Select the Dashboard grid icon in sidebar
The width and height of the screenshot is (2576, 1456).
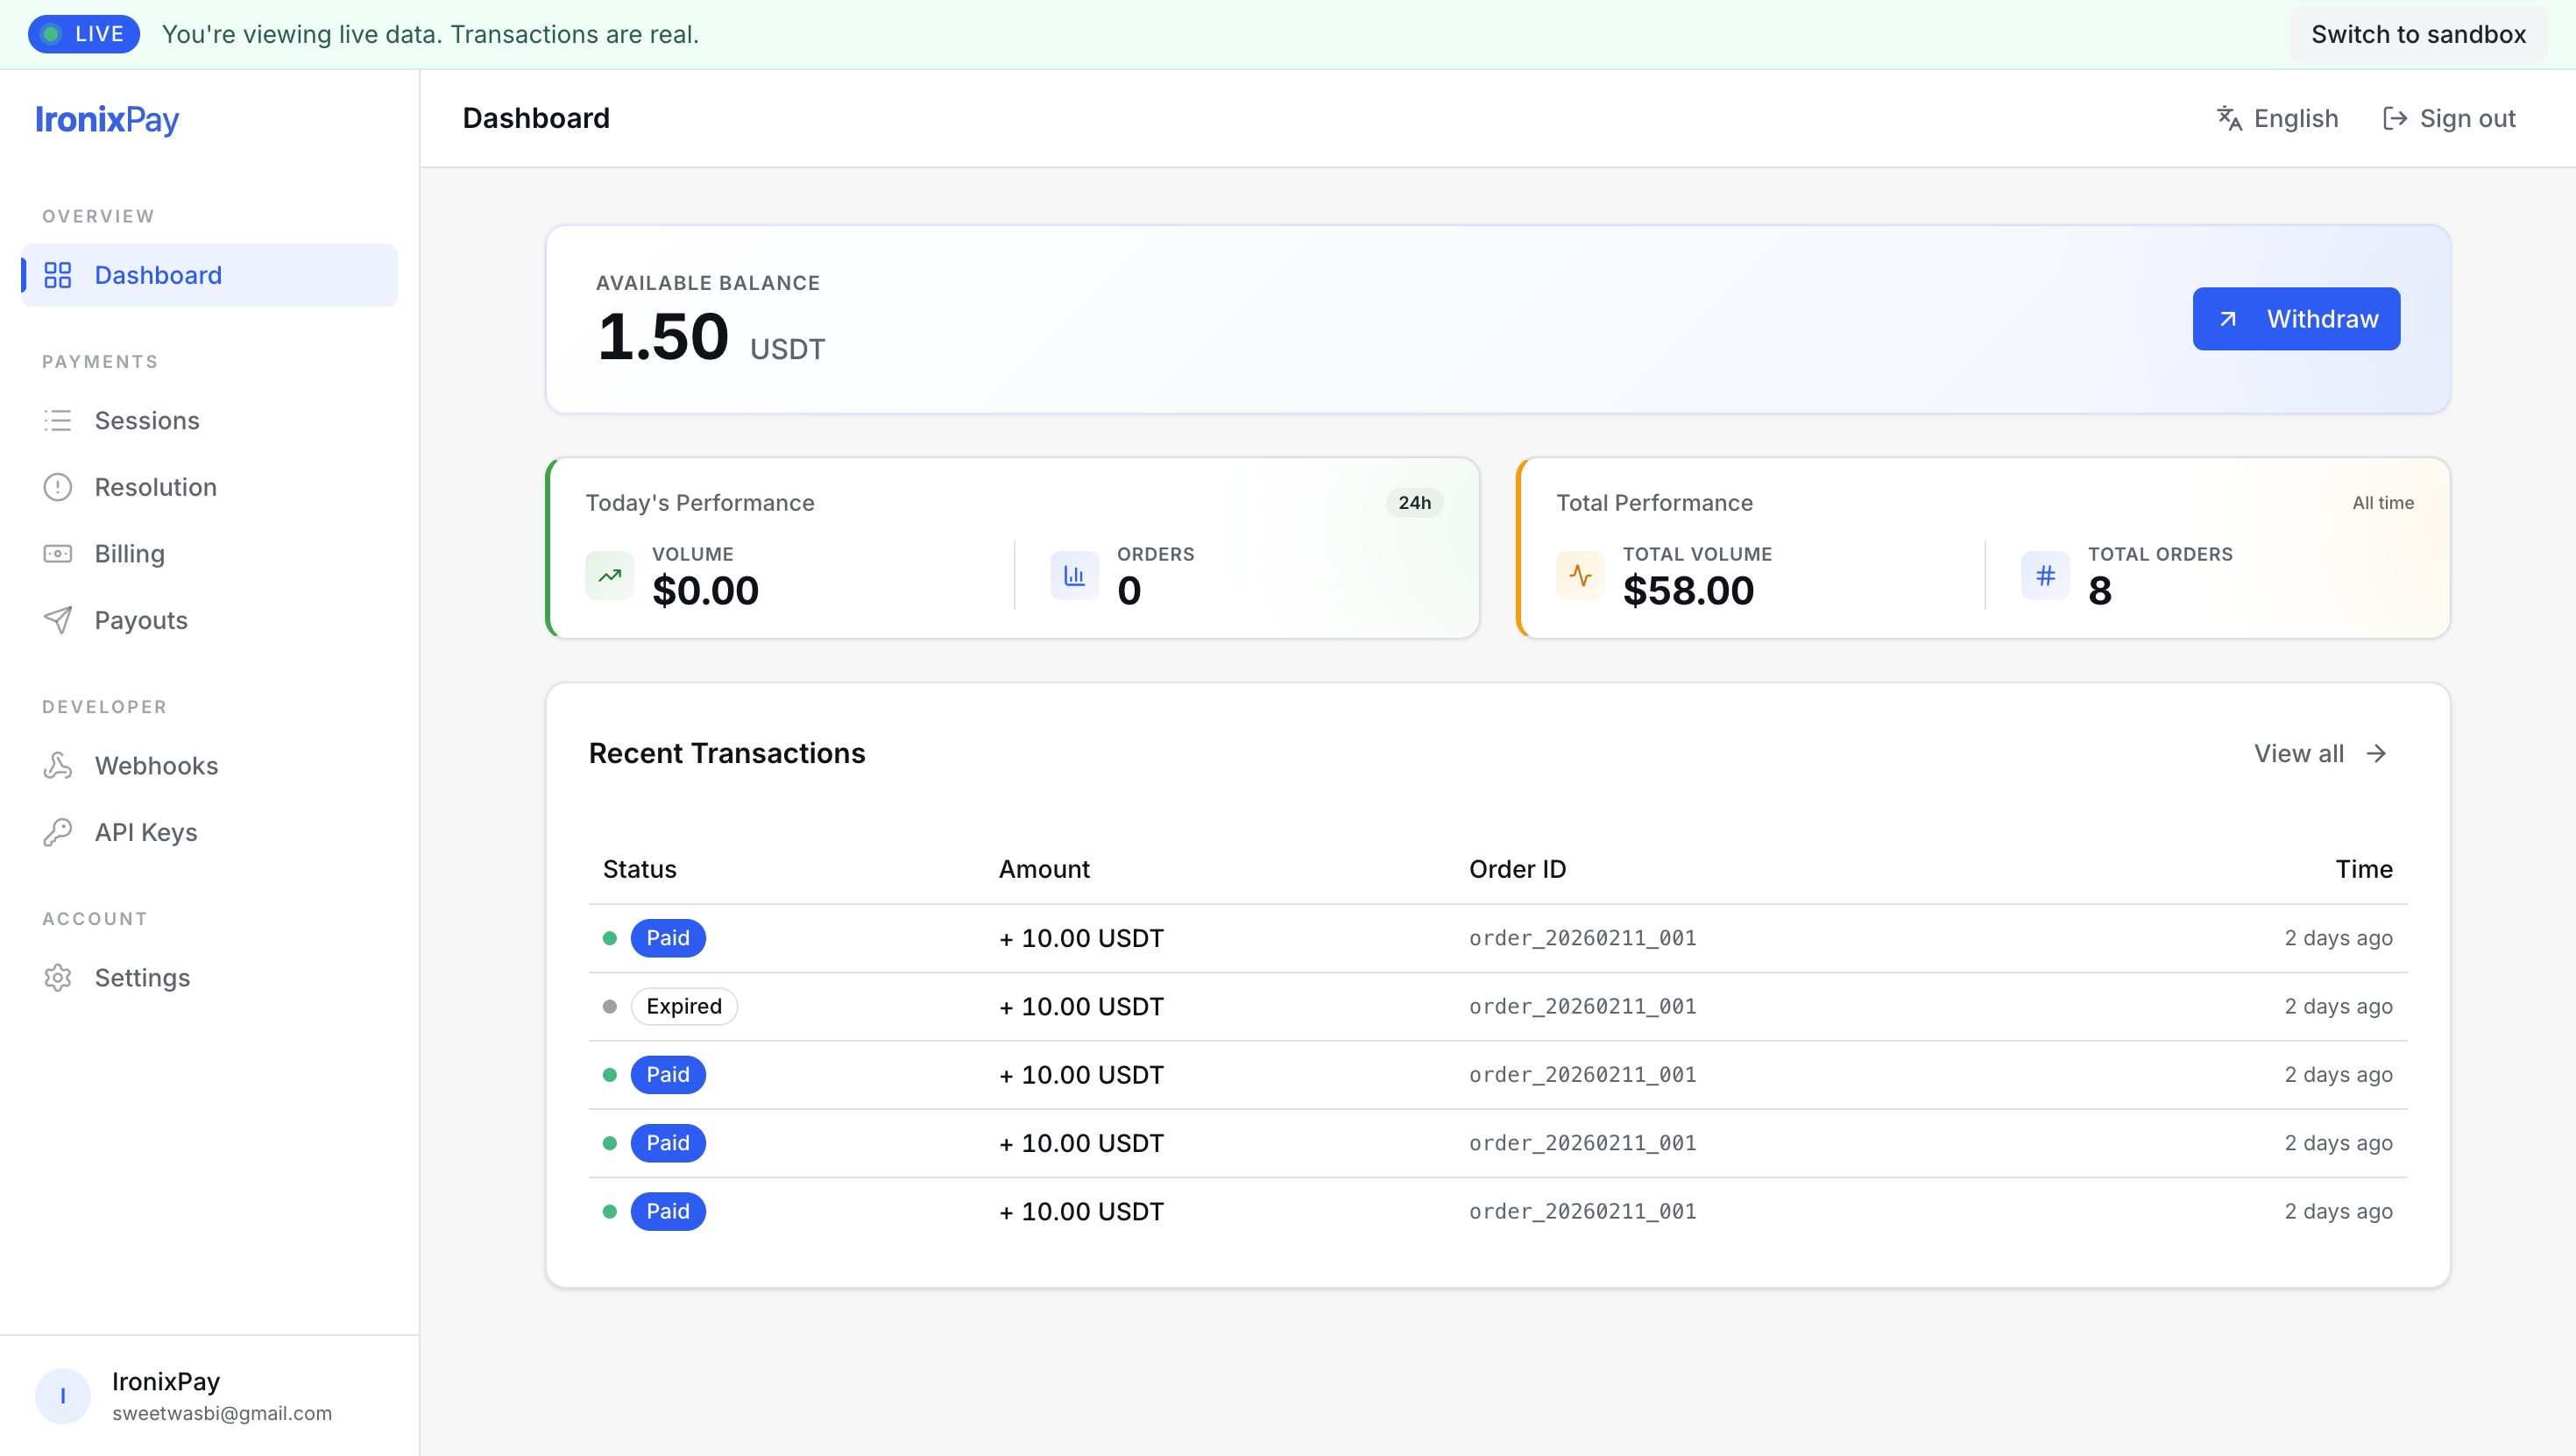(58, 275)
